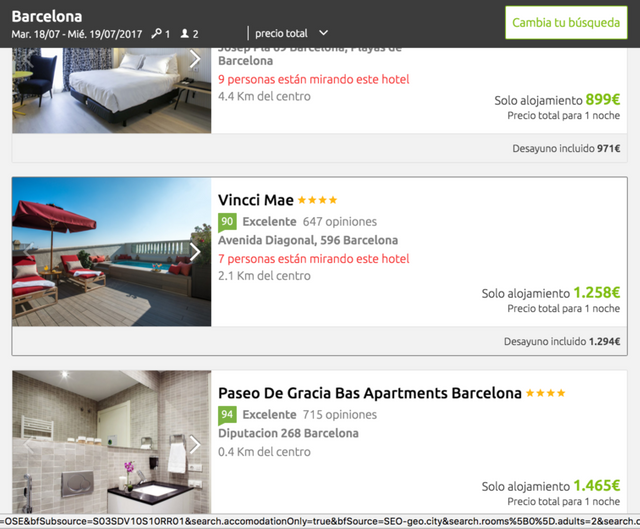Select Desayuno incluido 1.294€ option
This screenshot has height=529, width=640.
click(562, 341)
